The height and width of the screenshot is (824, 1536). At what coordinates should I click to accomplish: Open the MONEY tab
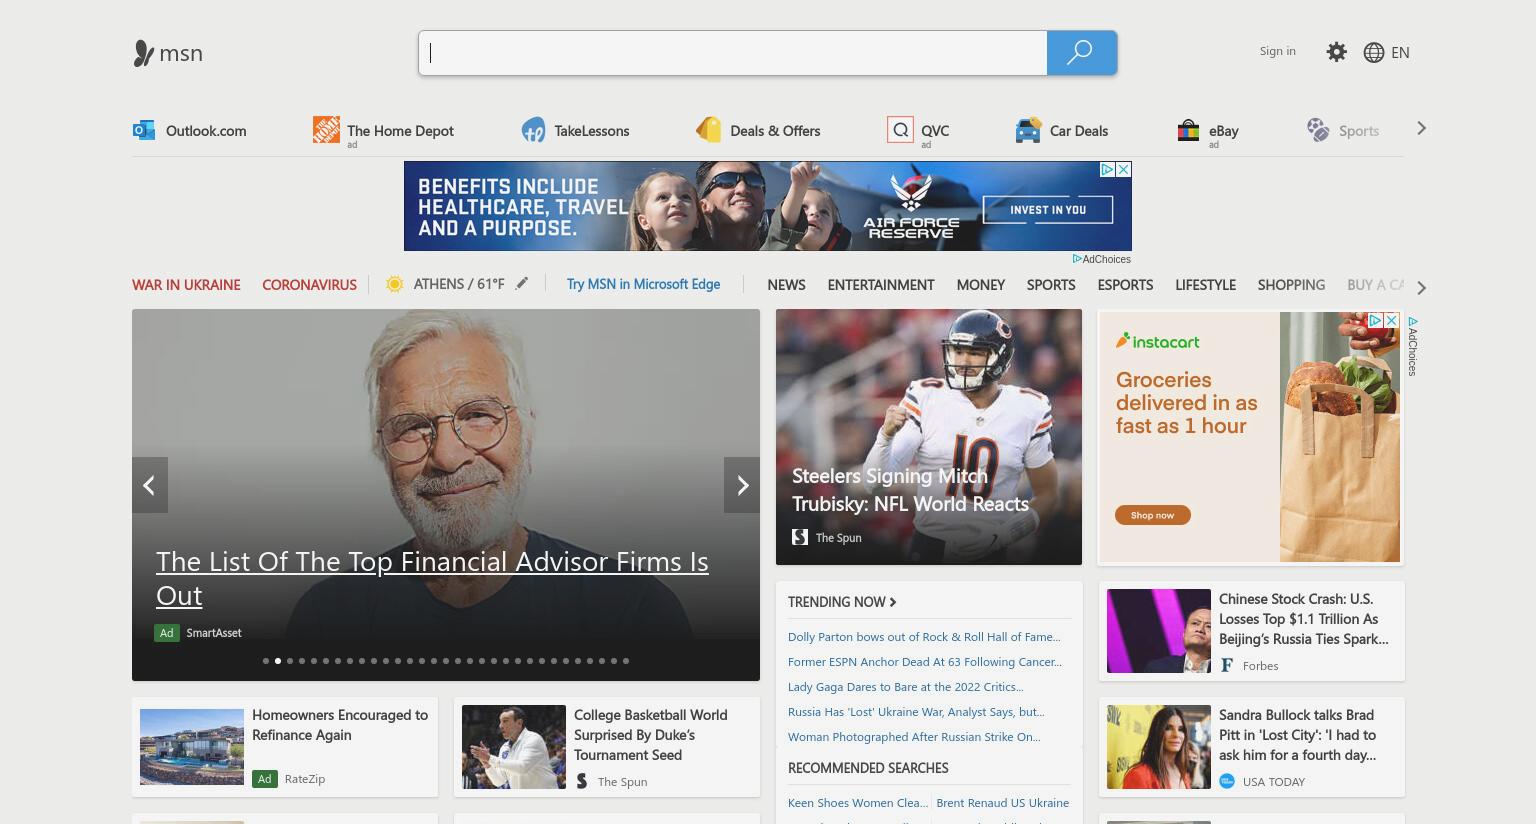click(x=980, y=285)
